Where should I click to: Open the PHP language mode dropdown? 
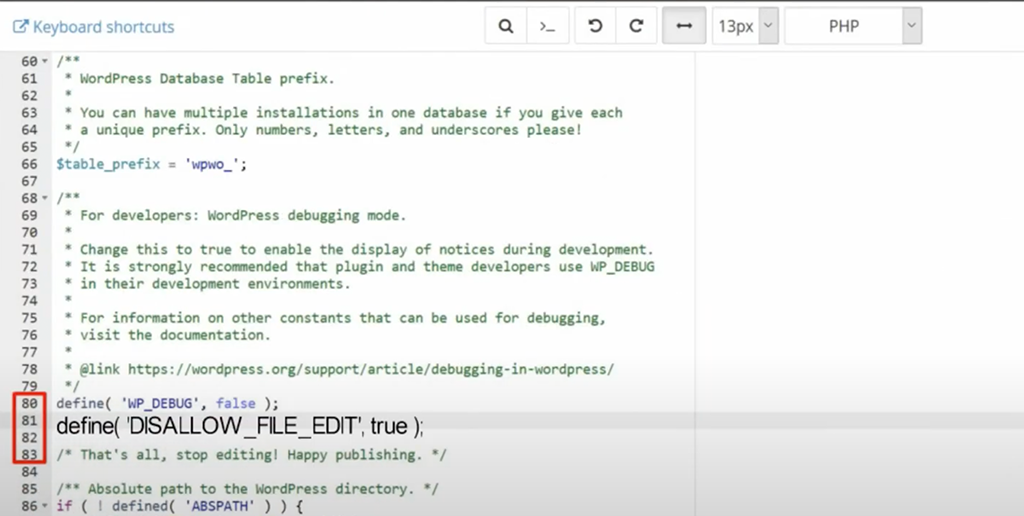tap(853, 27)
